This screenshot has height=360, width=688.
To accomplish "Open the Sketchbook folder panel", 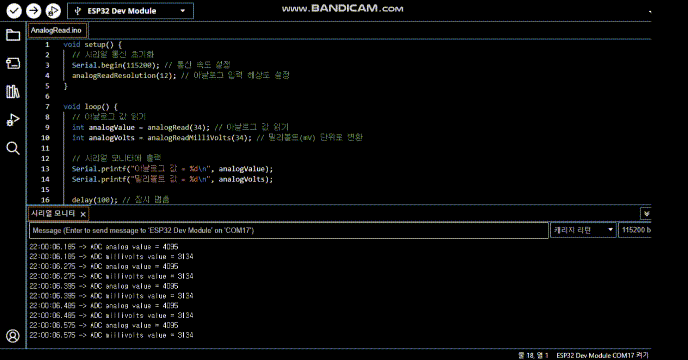I will (13, 35).
